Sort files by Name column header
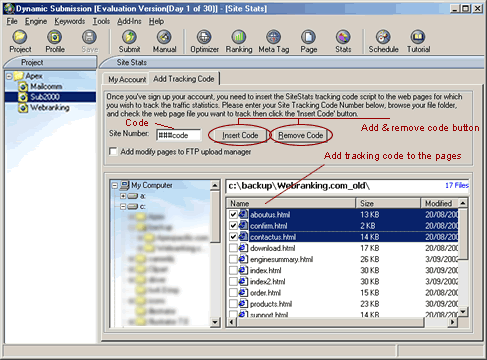The height and width of the screenshot is (360, 487). (x=291, y=203)
